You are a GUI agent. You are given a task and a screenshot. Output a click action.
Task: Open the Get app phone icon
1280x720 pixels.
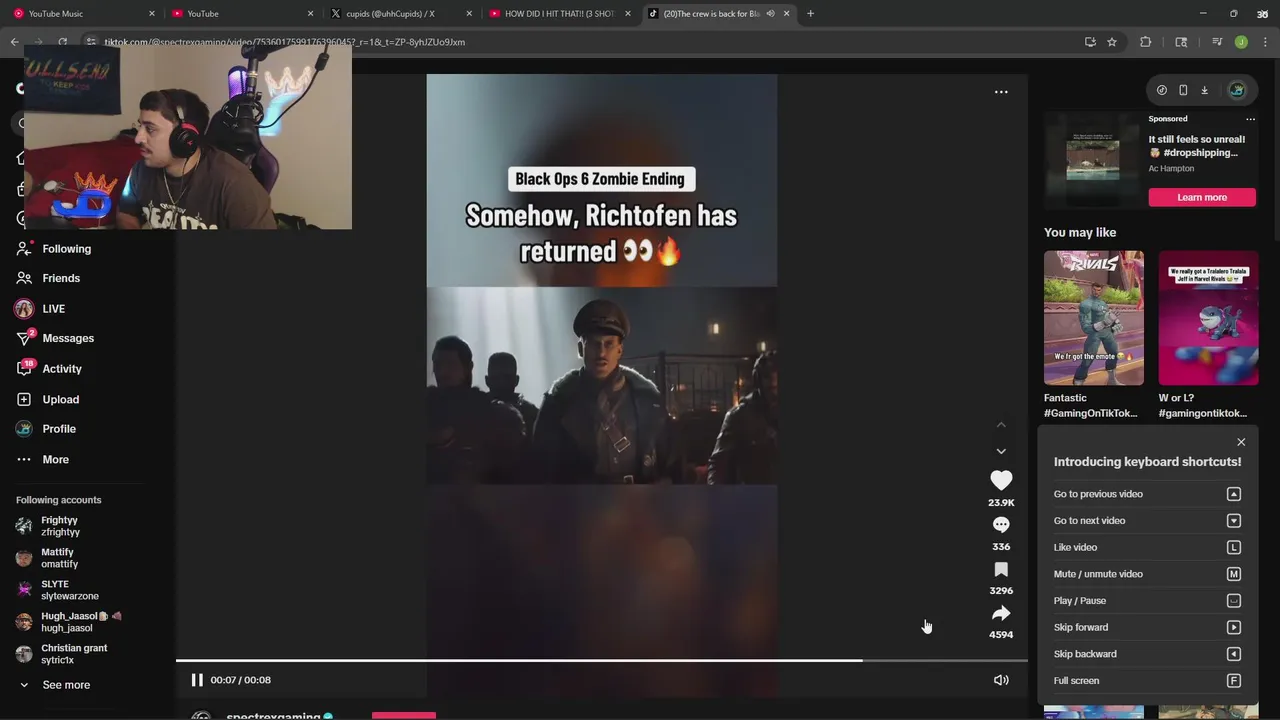1183,90
